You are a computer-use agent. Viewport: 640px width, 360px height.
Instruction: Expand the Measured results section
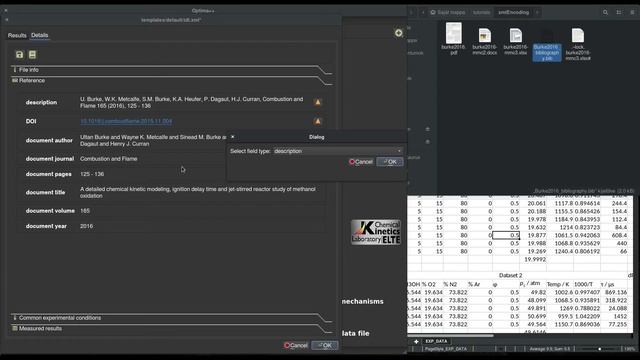[x=171, y=328]
